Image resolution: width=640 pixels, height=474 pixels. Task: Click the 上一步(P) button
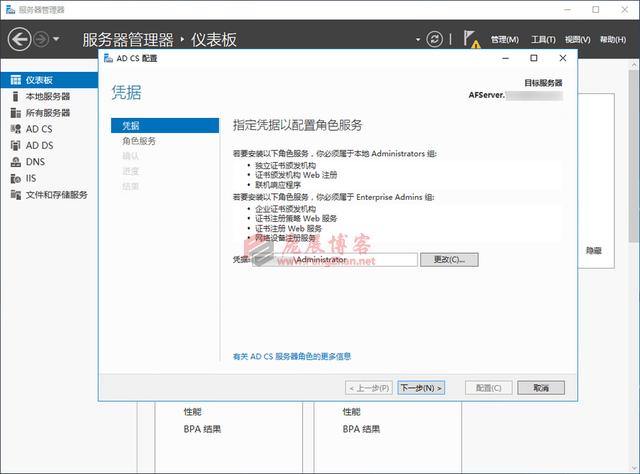point(369,388)
